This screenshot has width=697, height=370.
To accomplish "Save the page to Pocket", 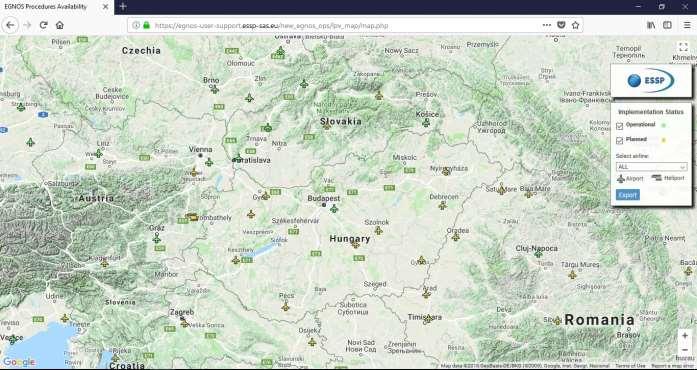I will 561,25.
